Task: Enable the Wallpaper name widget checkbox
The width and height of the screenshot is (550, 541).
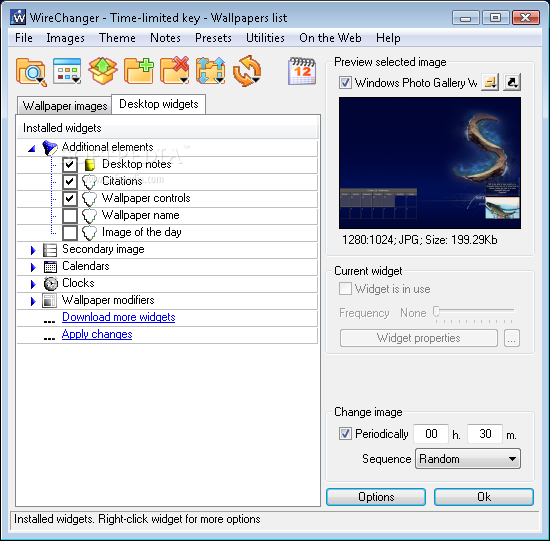Action: [70, 215]
